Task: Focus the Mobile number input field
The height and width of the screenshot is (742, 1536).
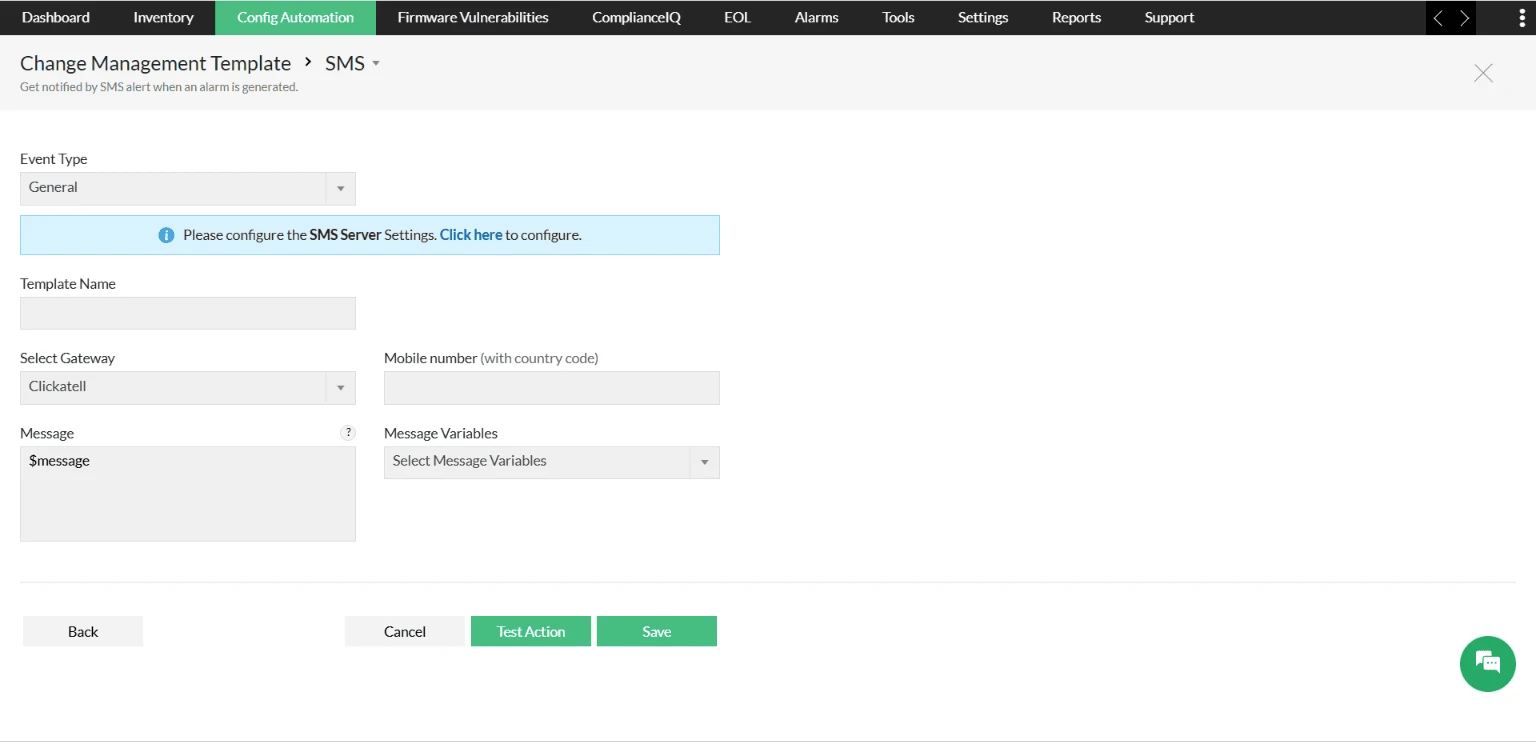Action: pos(552,388)
